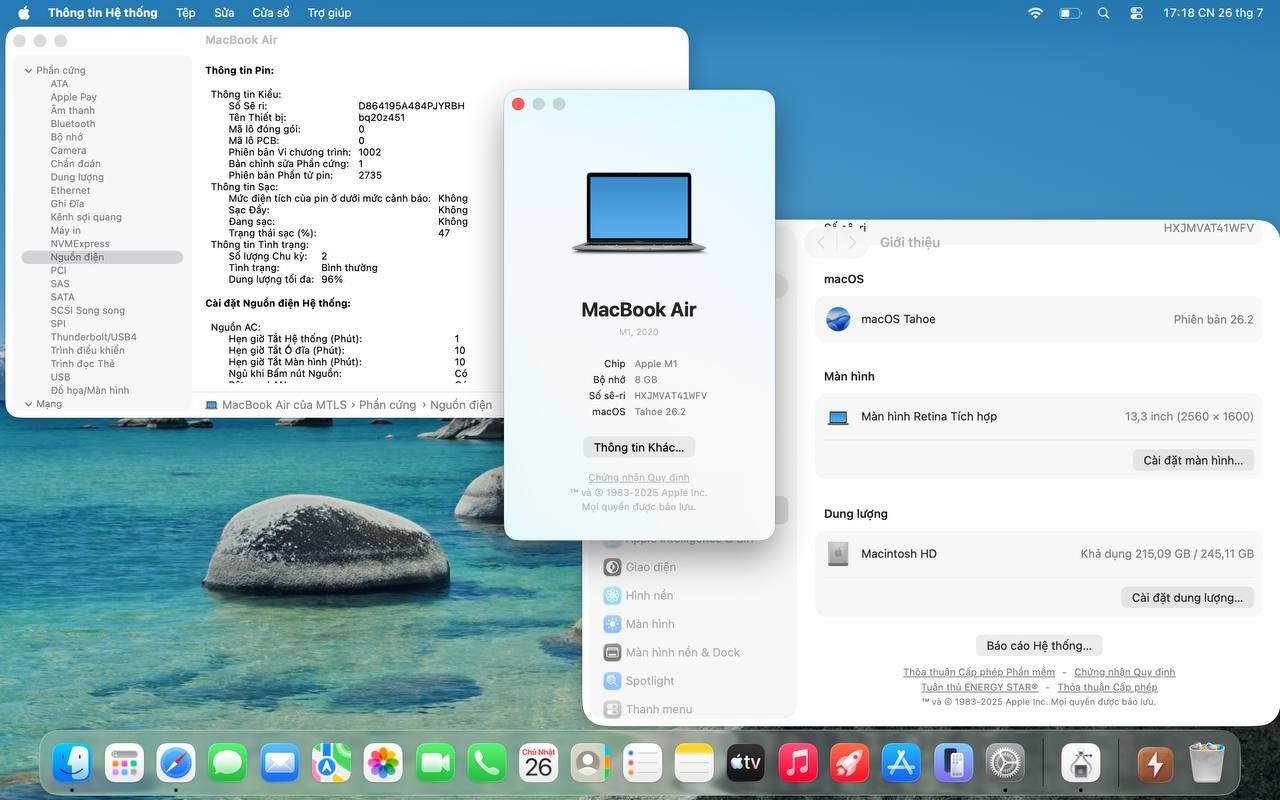Click the Báo cáo Hệ thống... button

[x=1039, y=645]
